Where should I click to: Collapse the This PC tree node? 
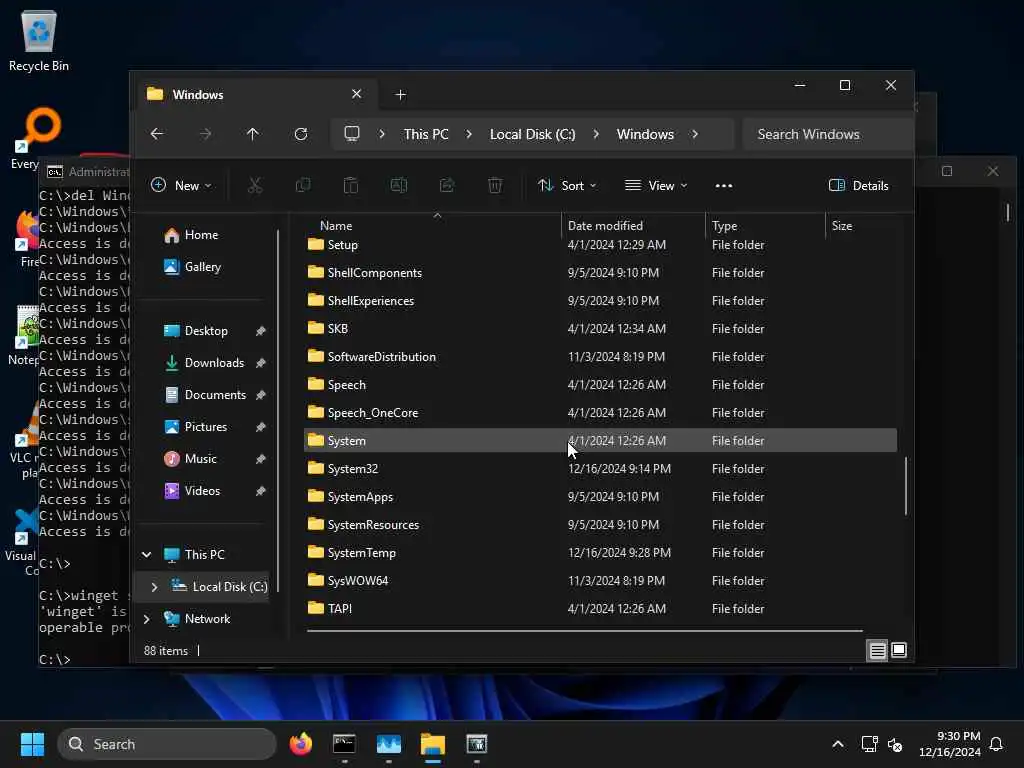[x=147, y=554]
